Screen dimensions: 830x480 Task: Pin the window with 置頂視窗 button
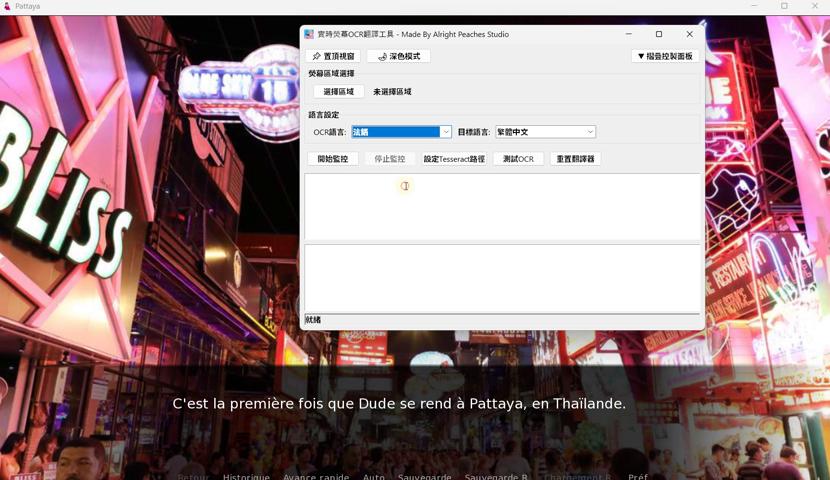click(x=333, y=56)
